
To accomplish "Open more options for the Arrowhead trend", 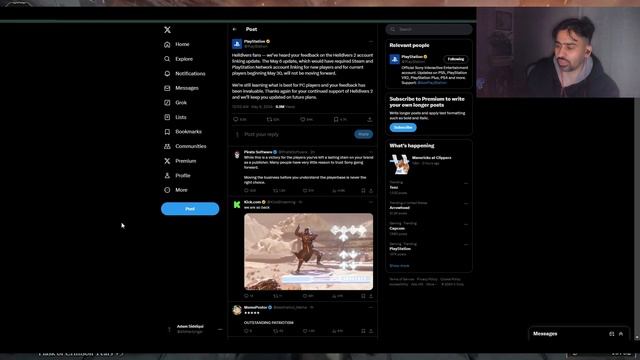I will [466, 203].
